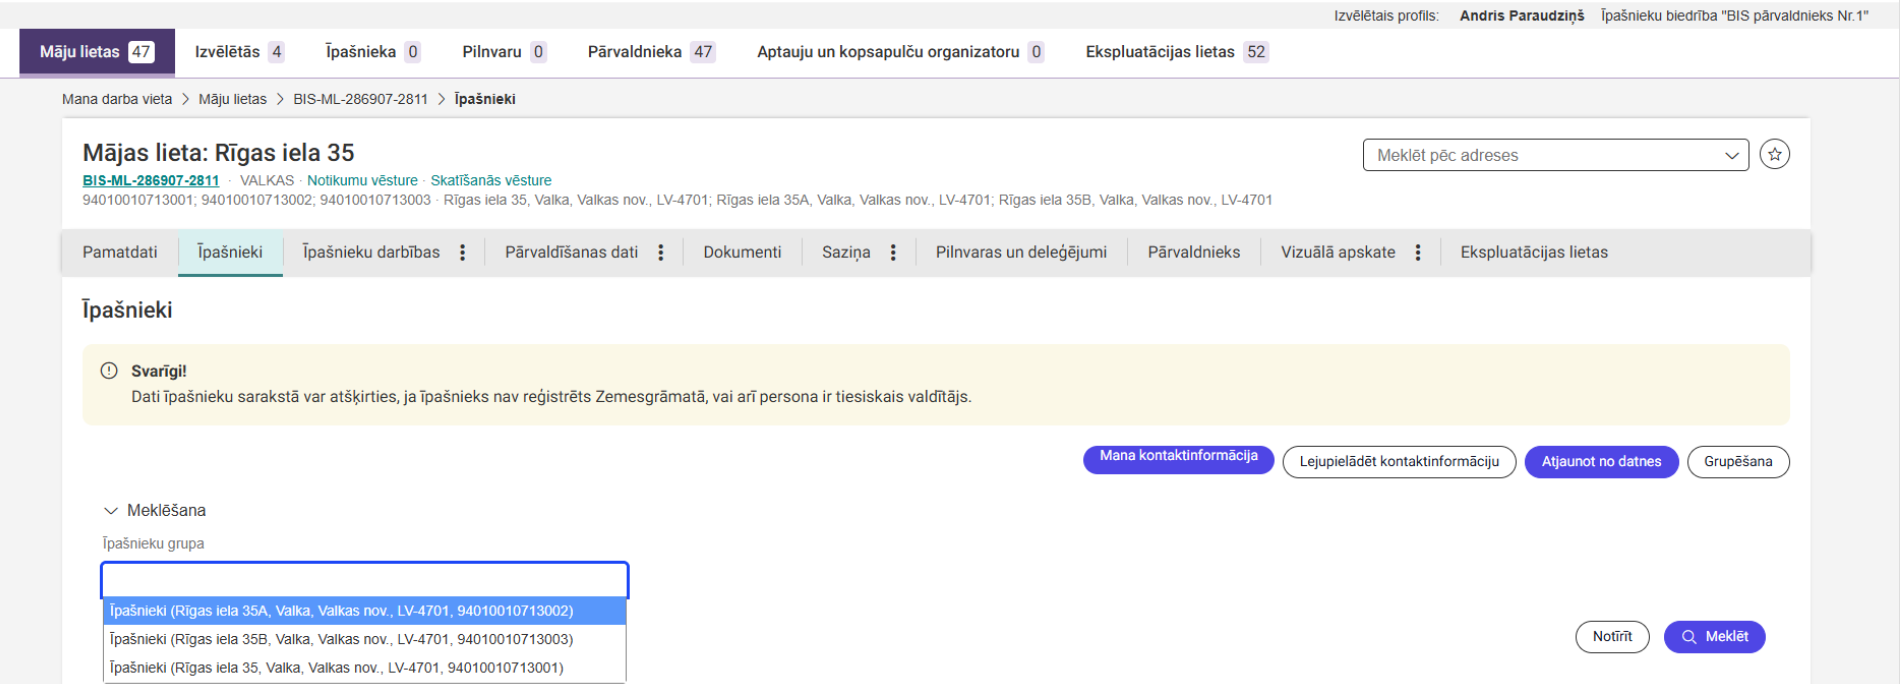Go to BIS-ML-286907-2811 breadcrumb
Screen dimensions: 1900x684
pos(360,99)
